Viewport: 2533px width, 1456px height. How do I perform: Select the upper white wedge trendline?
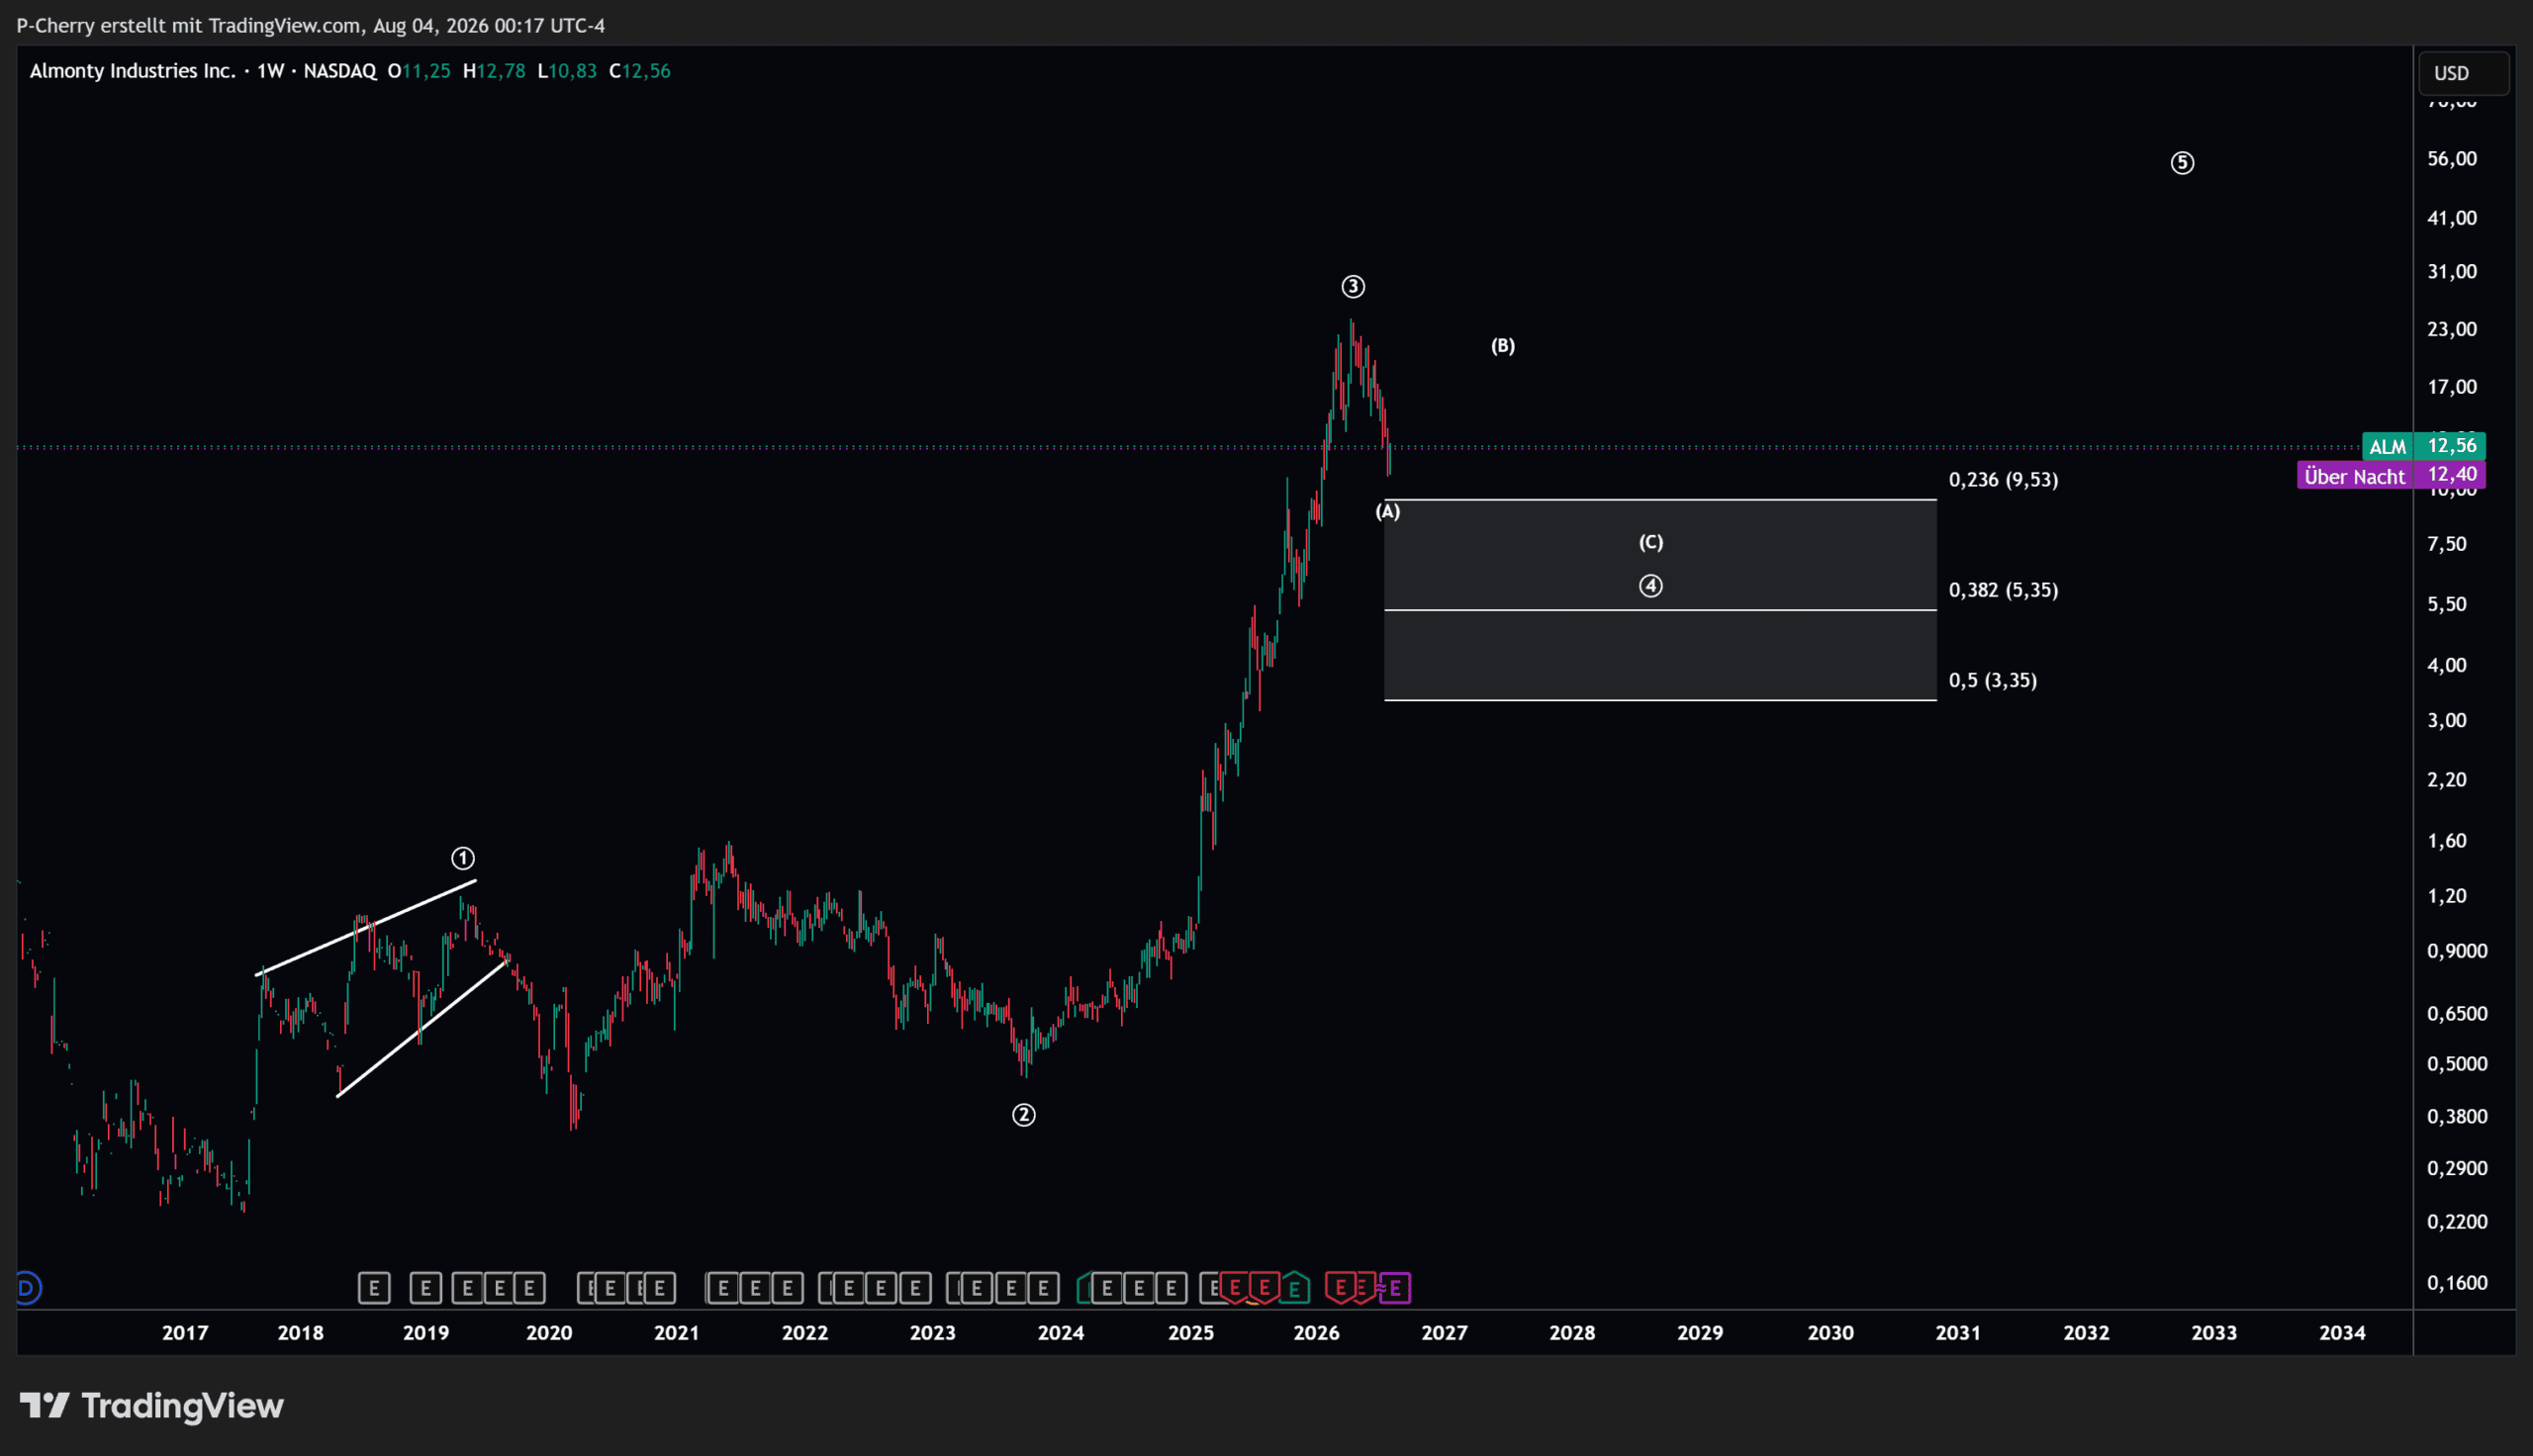[x=366, y=927]
